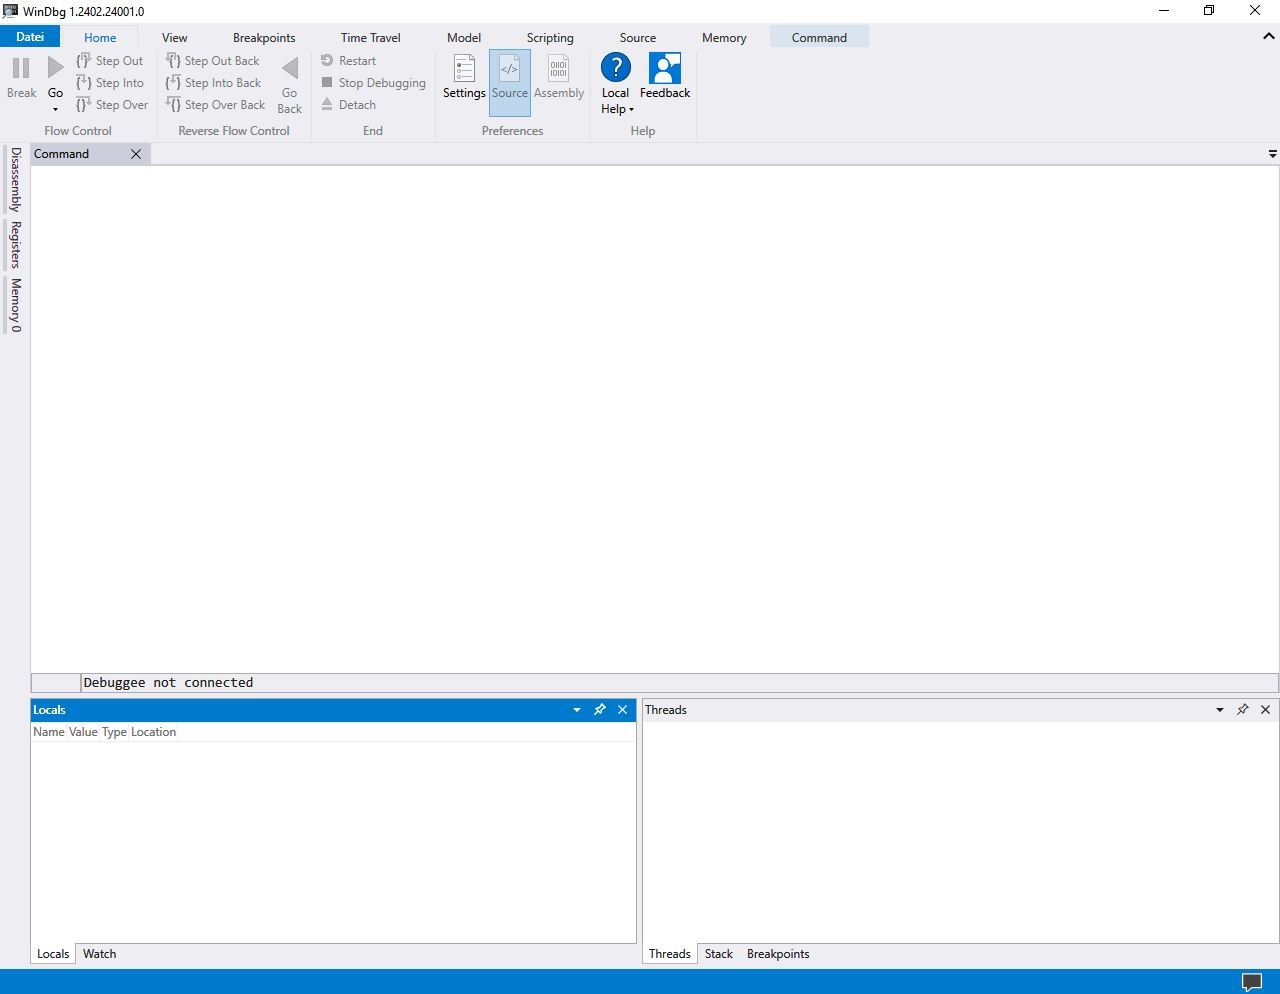The height and width of the screenshot is (994, 1280).
Task: Click the WinDbg title bar app icon
Action: click(x=10, y=11)
